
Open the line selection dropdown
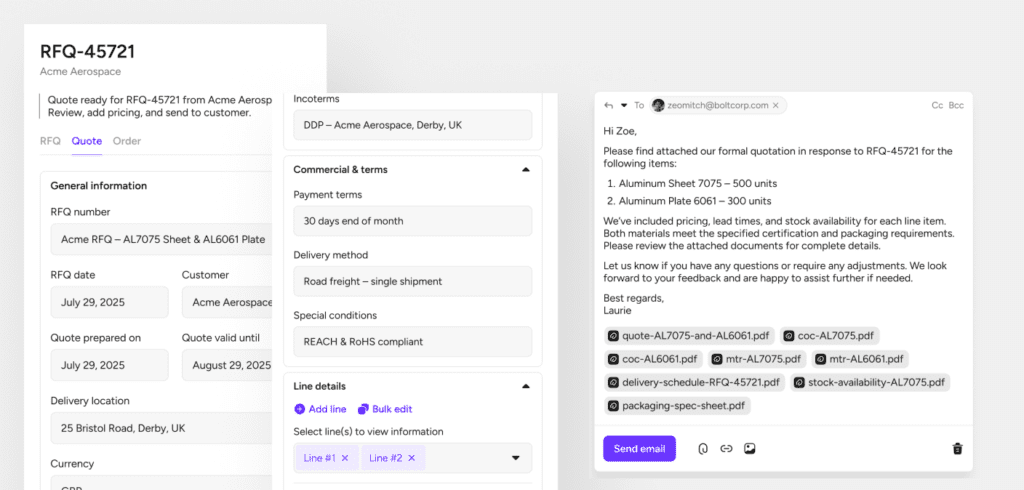point(516,458)
